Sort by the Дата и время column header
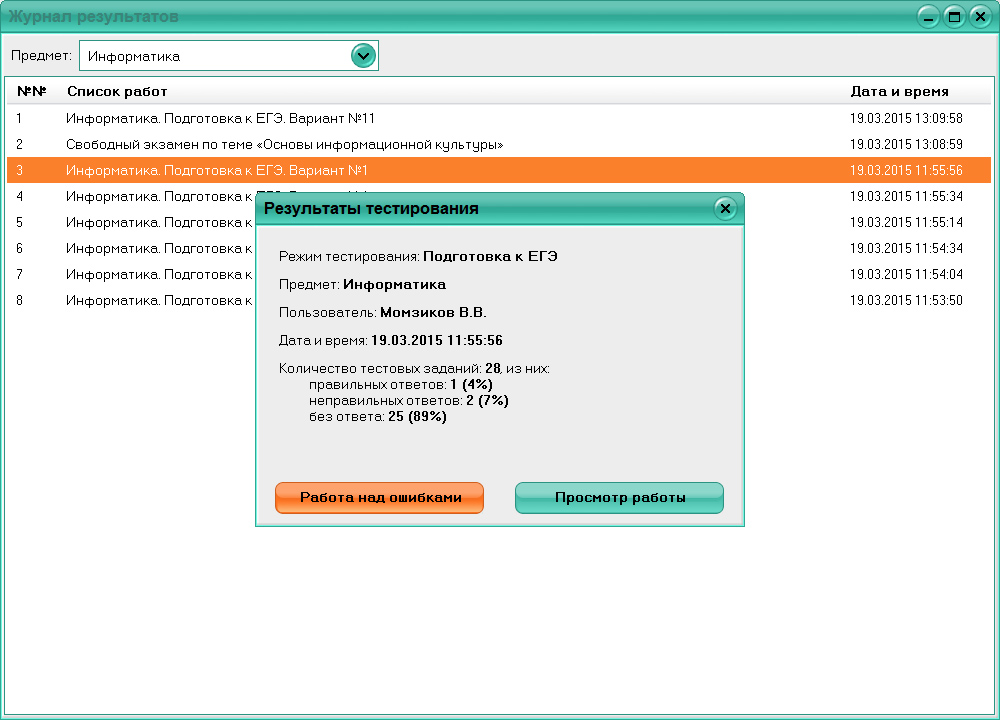 coord(899,91)
